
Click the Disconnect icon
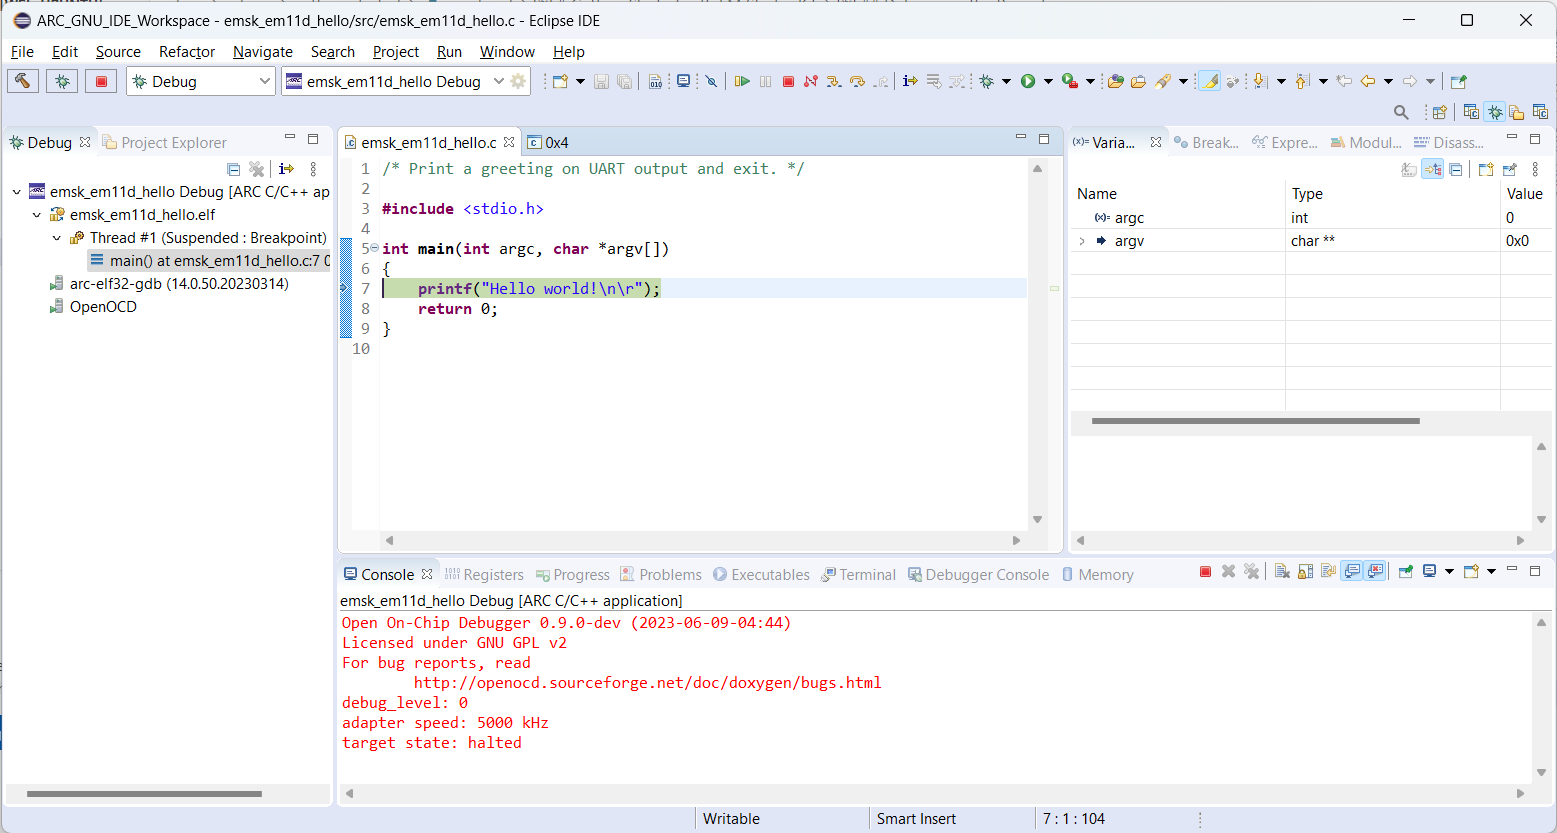pos(811,81)
